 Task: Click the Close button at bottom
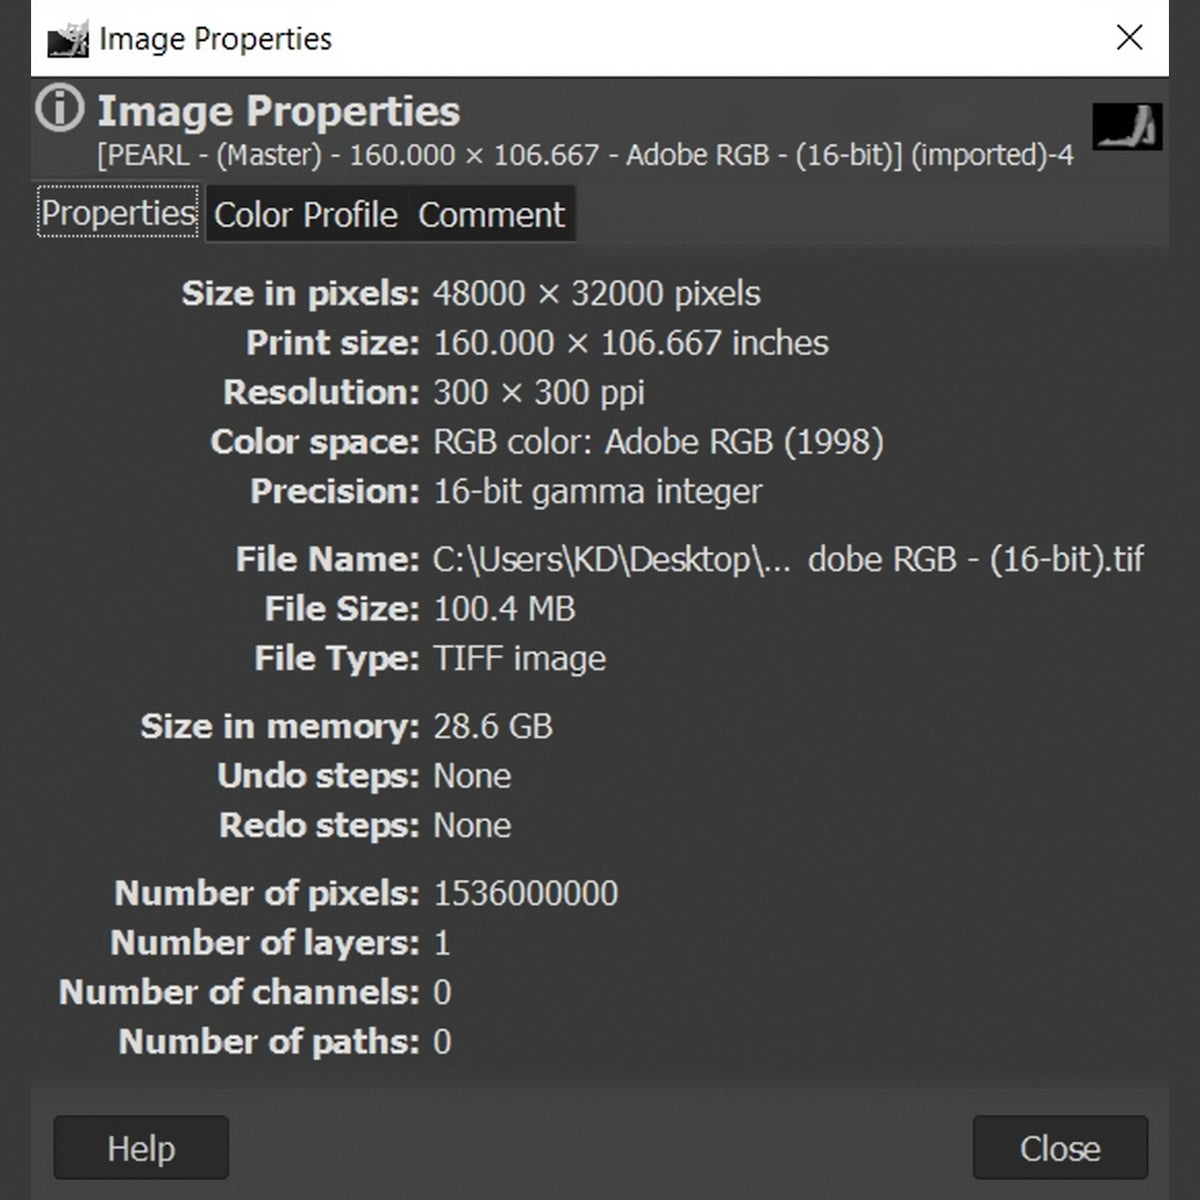1060,1148
